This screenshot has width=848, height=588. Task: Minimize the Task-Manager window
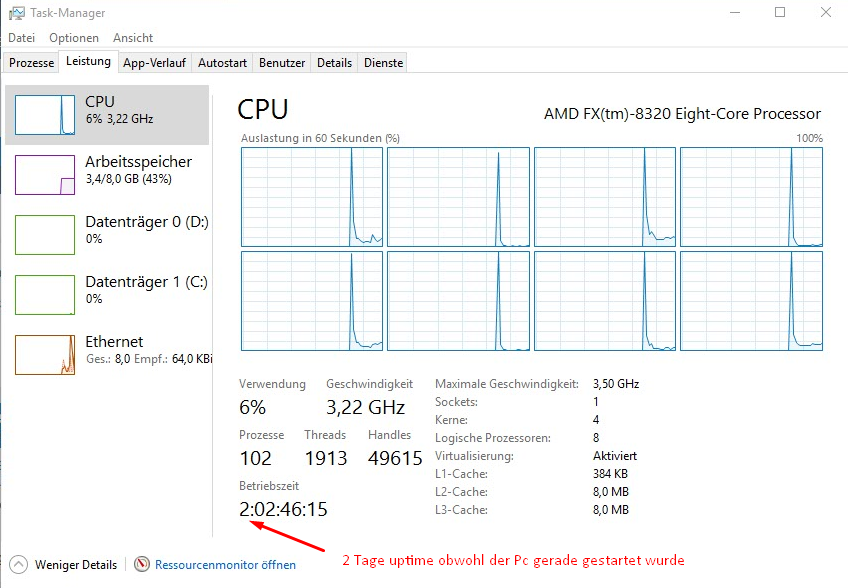(736, 13)
